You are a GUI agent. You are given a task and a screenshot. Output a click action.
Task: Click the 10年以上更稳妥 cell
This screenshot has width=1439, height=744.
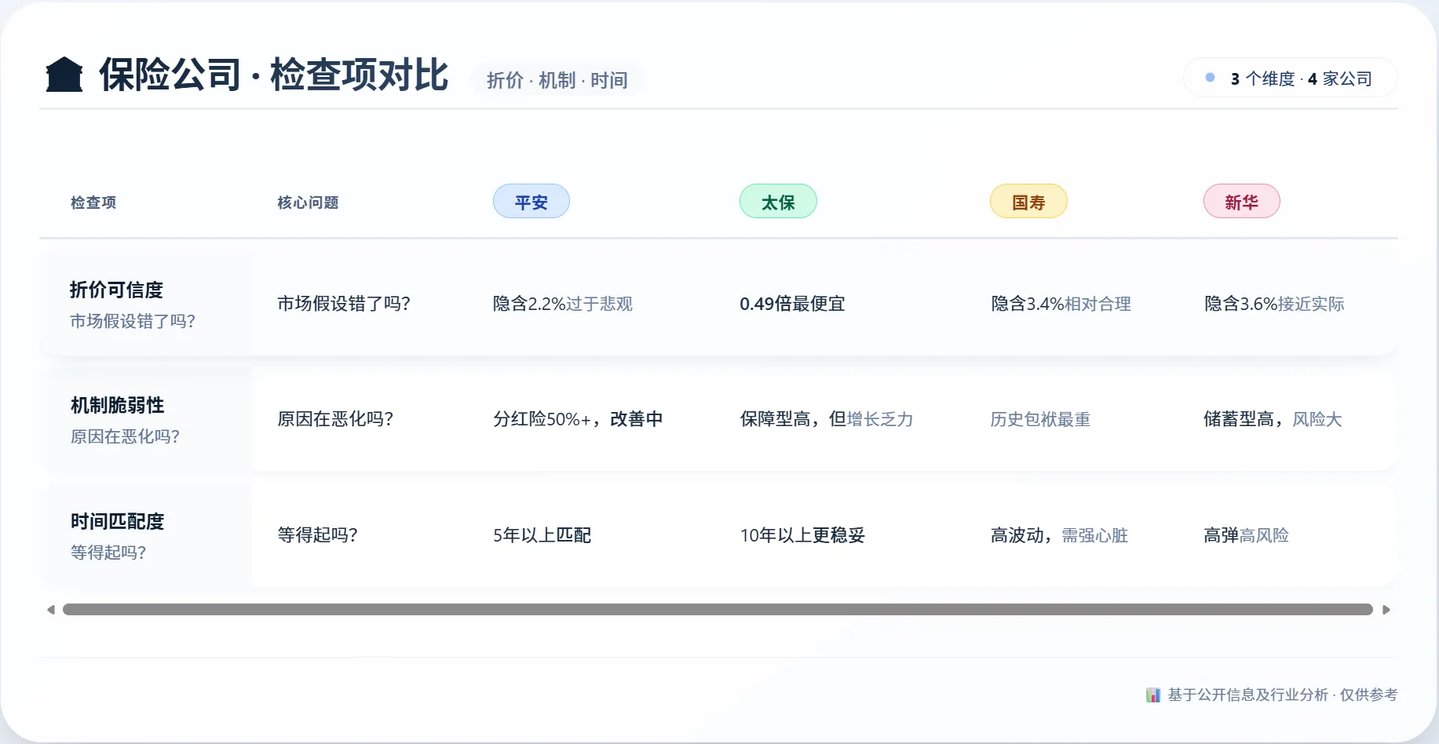tap(802, 535)
